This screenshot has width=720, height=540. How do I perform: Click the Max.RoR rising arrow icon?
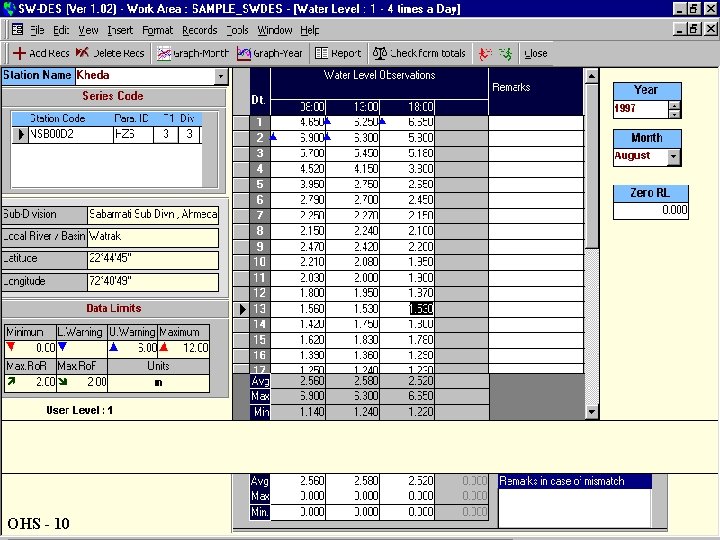[x=11, y=381]
